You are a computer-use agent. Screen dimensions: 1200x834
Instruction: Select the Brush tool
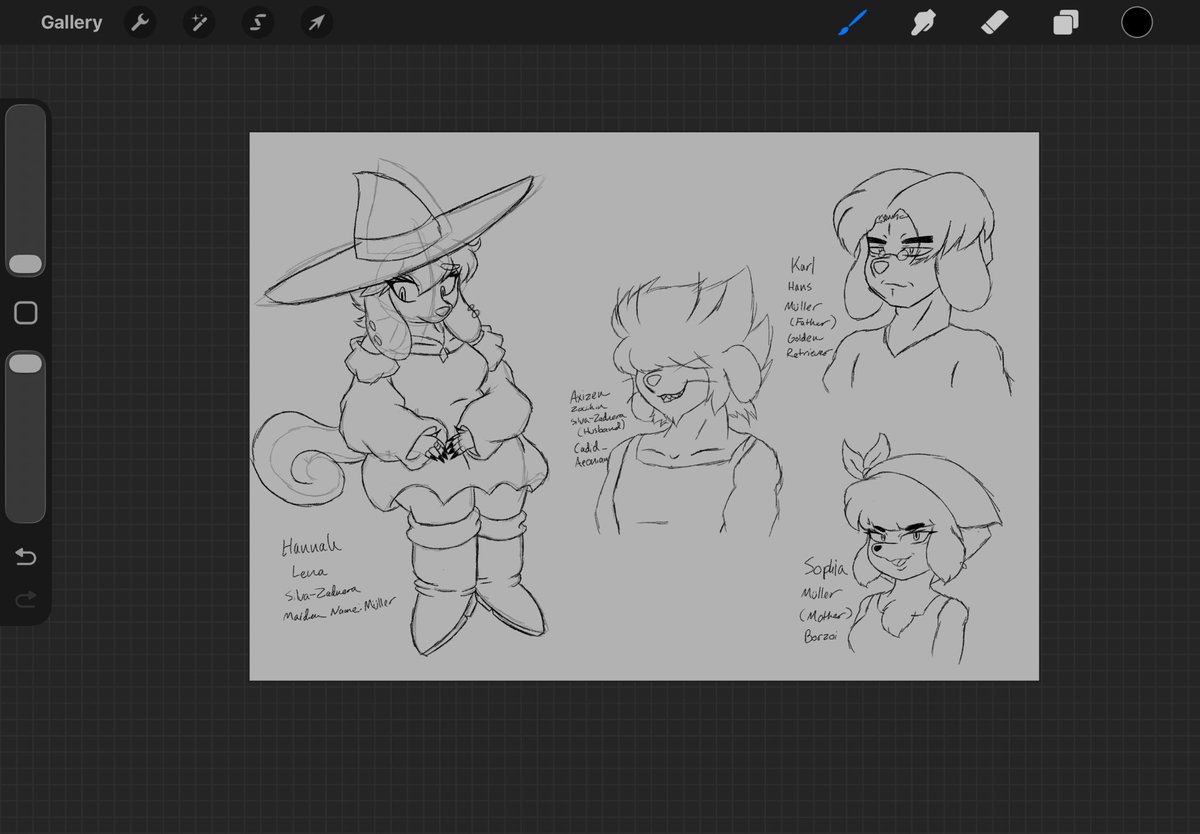pos(853,22)
